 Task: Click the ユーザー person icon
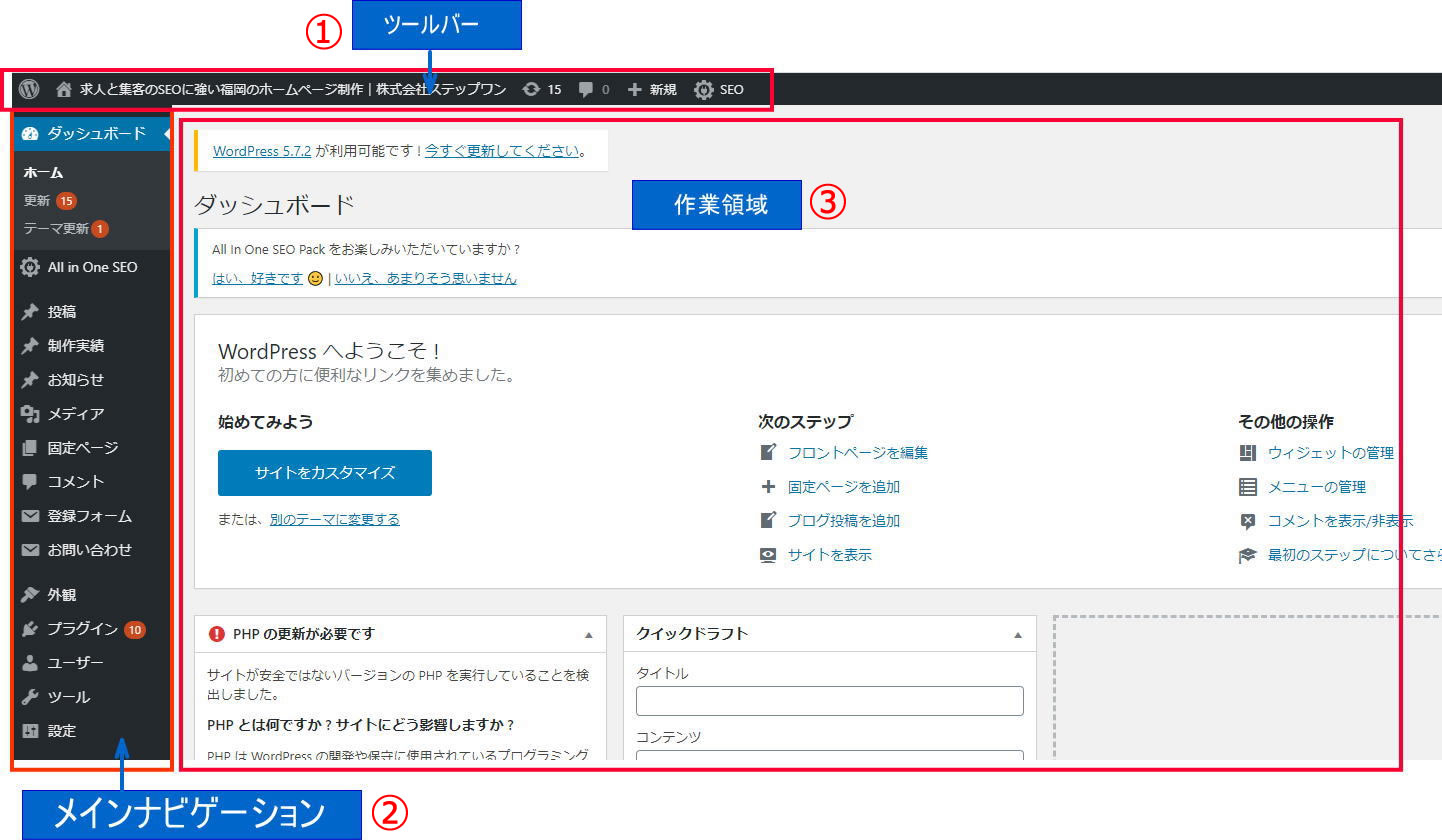[30, 663]
